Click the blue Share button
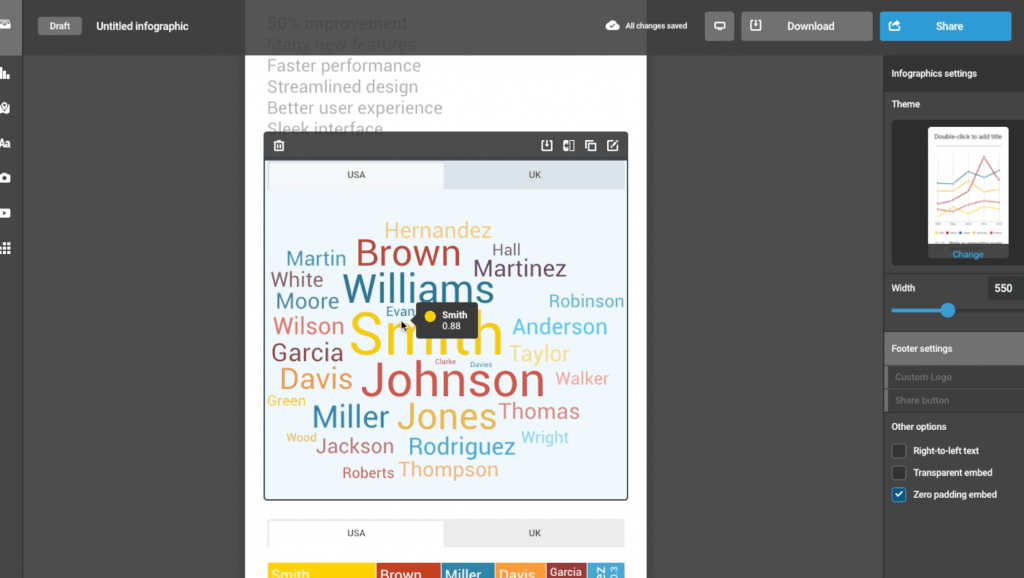This screenshot has width=1024, height=578. (944, 25)
